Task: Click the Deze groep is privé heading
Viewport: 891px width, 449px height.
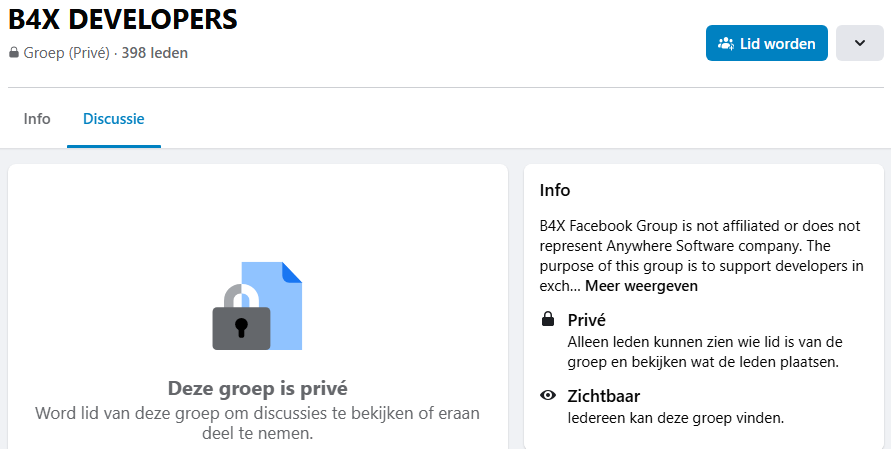Action: [x=257, y=388]
